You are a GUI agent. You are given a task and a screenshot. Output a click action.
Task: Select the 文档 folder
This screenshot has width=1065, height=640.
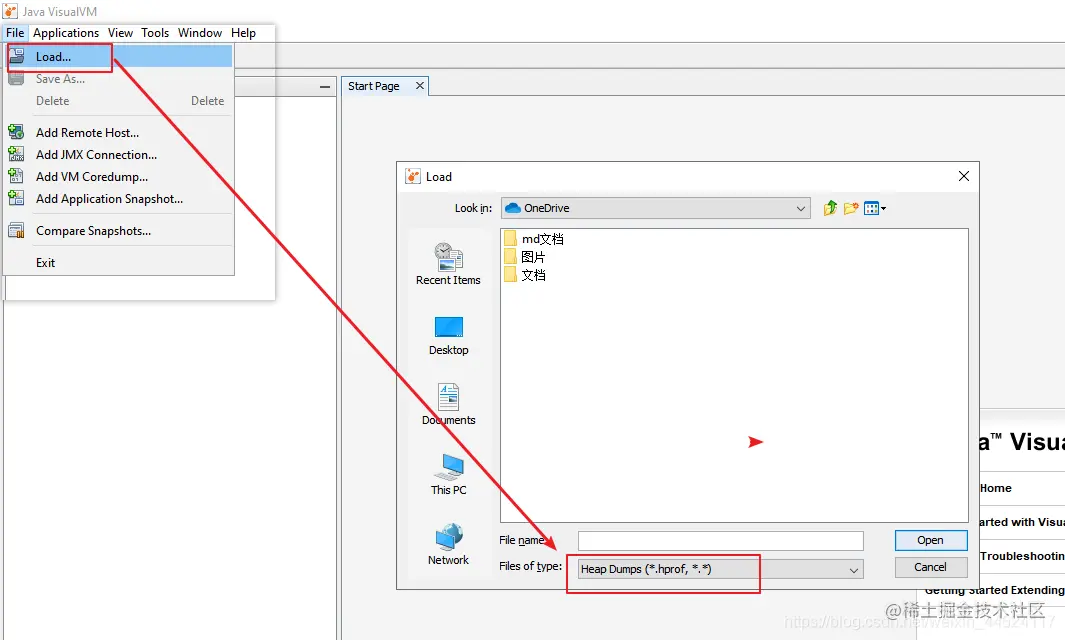click(x=525, y=275)
